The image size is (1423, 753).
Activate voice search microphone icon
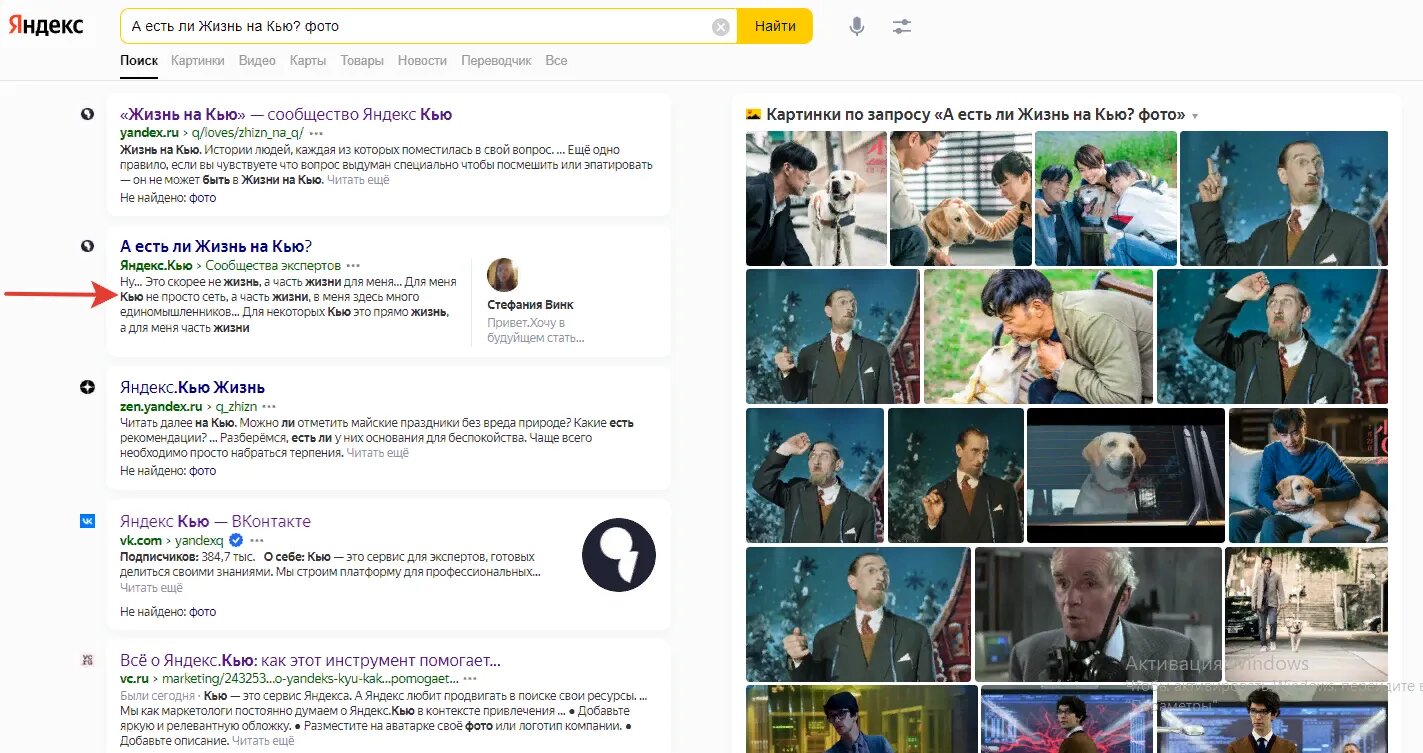coord(857,27)
